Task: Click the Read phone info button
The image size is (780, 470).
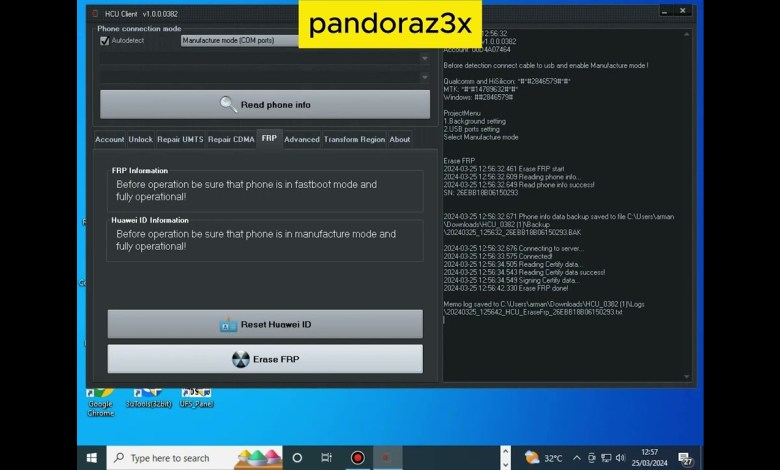Action: tap(265, 105)
